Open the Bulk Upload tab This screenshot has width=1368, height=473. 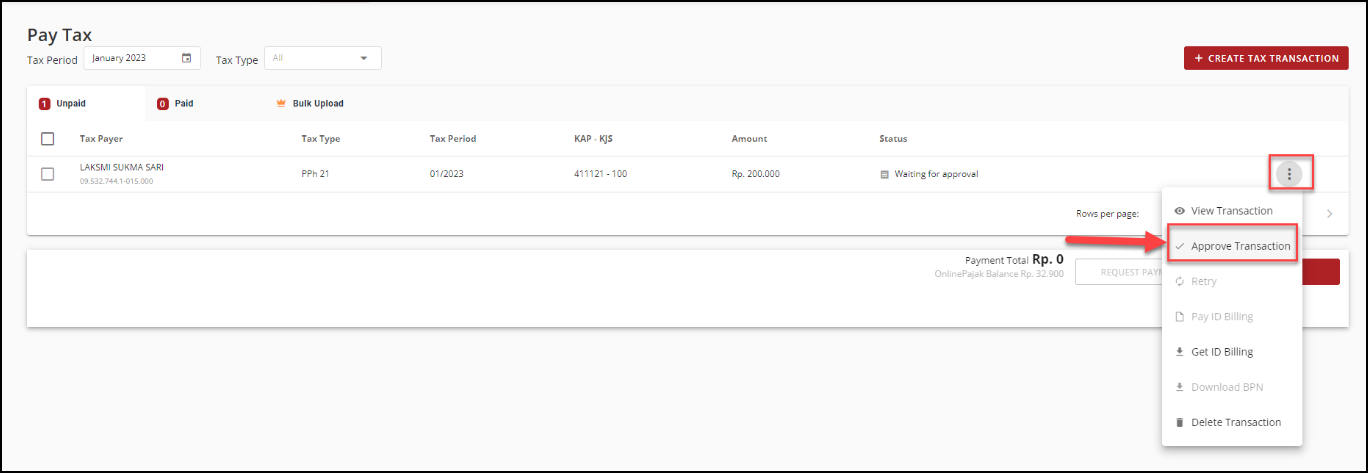coord(317,103)
